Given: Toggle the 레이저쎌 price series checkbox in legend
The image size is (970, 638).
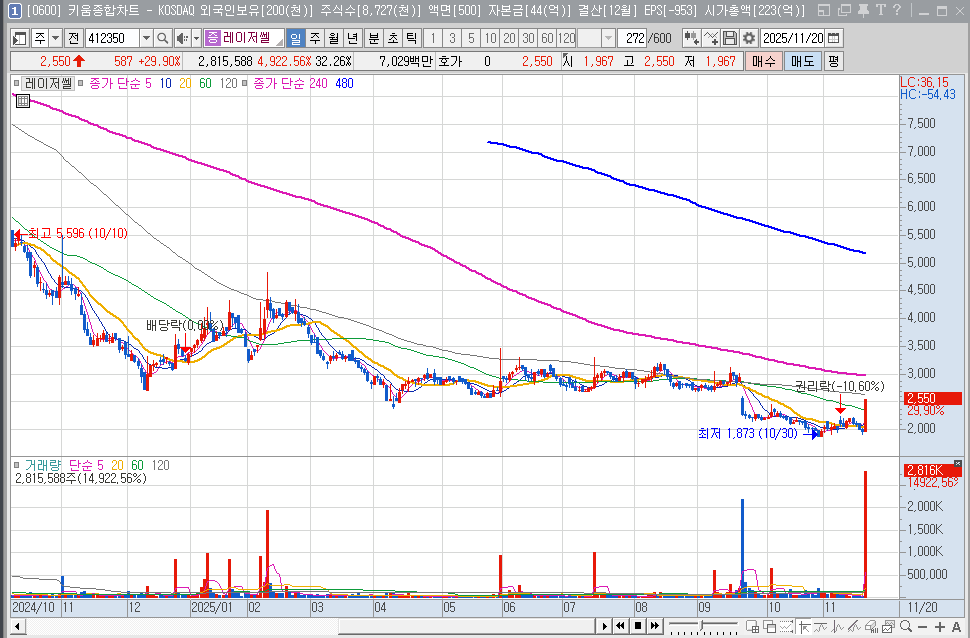Looking at the screenshot, I should (x=17, y=84).
